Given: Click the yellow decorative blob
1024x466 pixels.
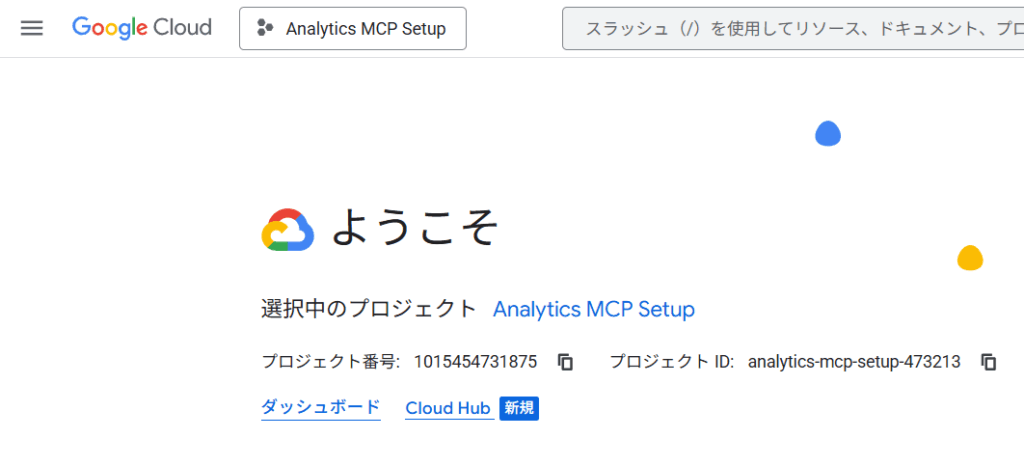Looking at the screenshot, I should tap(970, 258).
